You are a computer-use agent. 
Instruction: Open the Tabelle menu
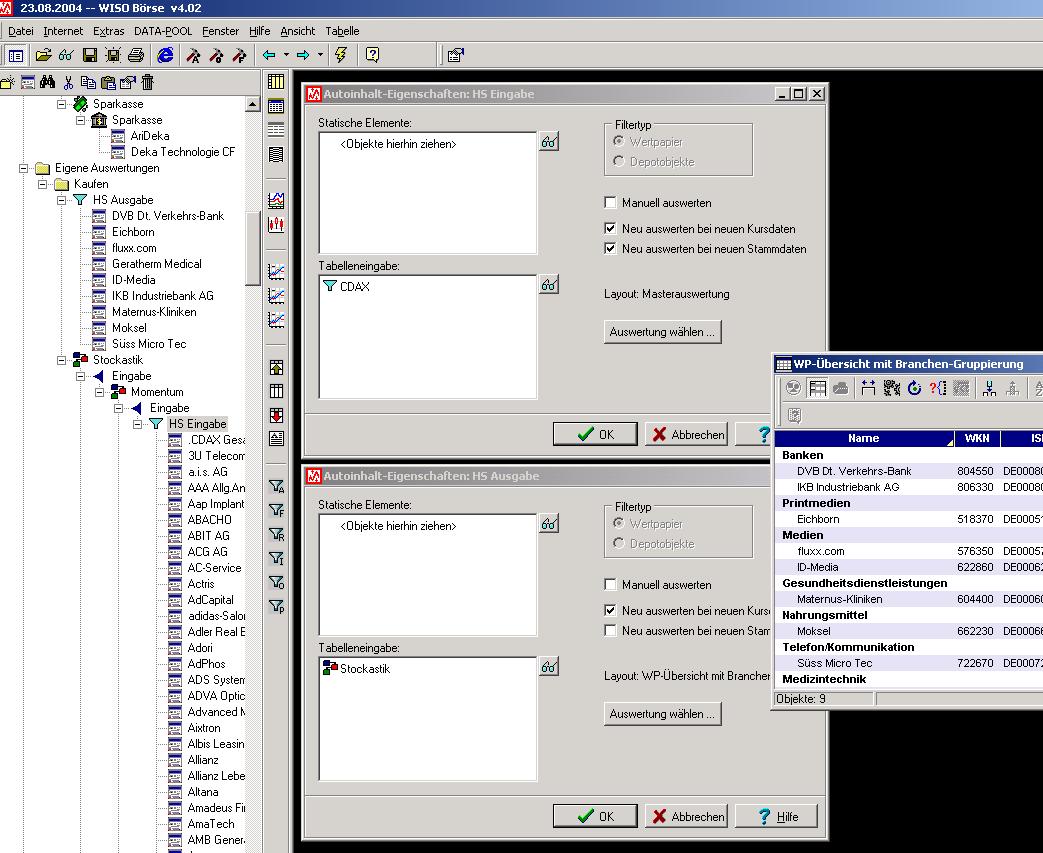point(342,31)
